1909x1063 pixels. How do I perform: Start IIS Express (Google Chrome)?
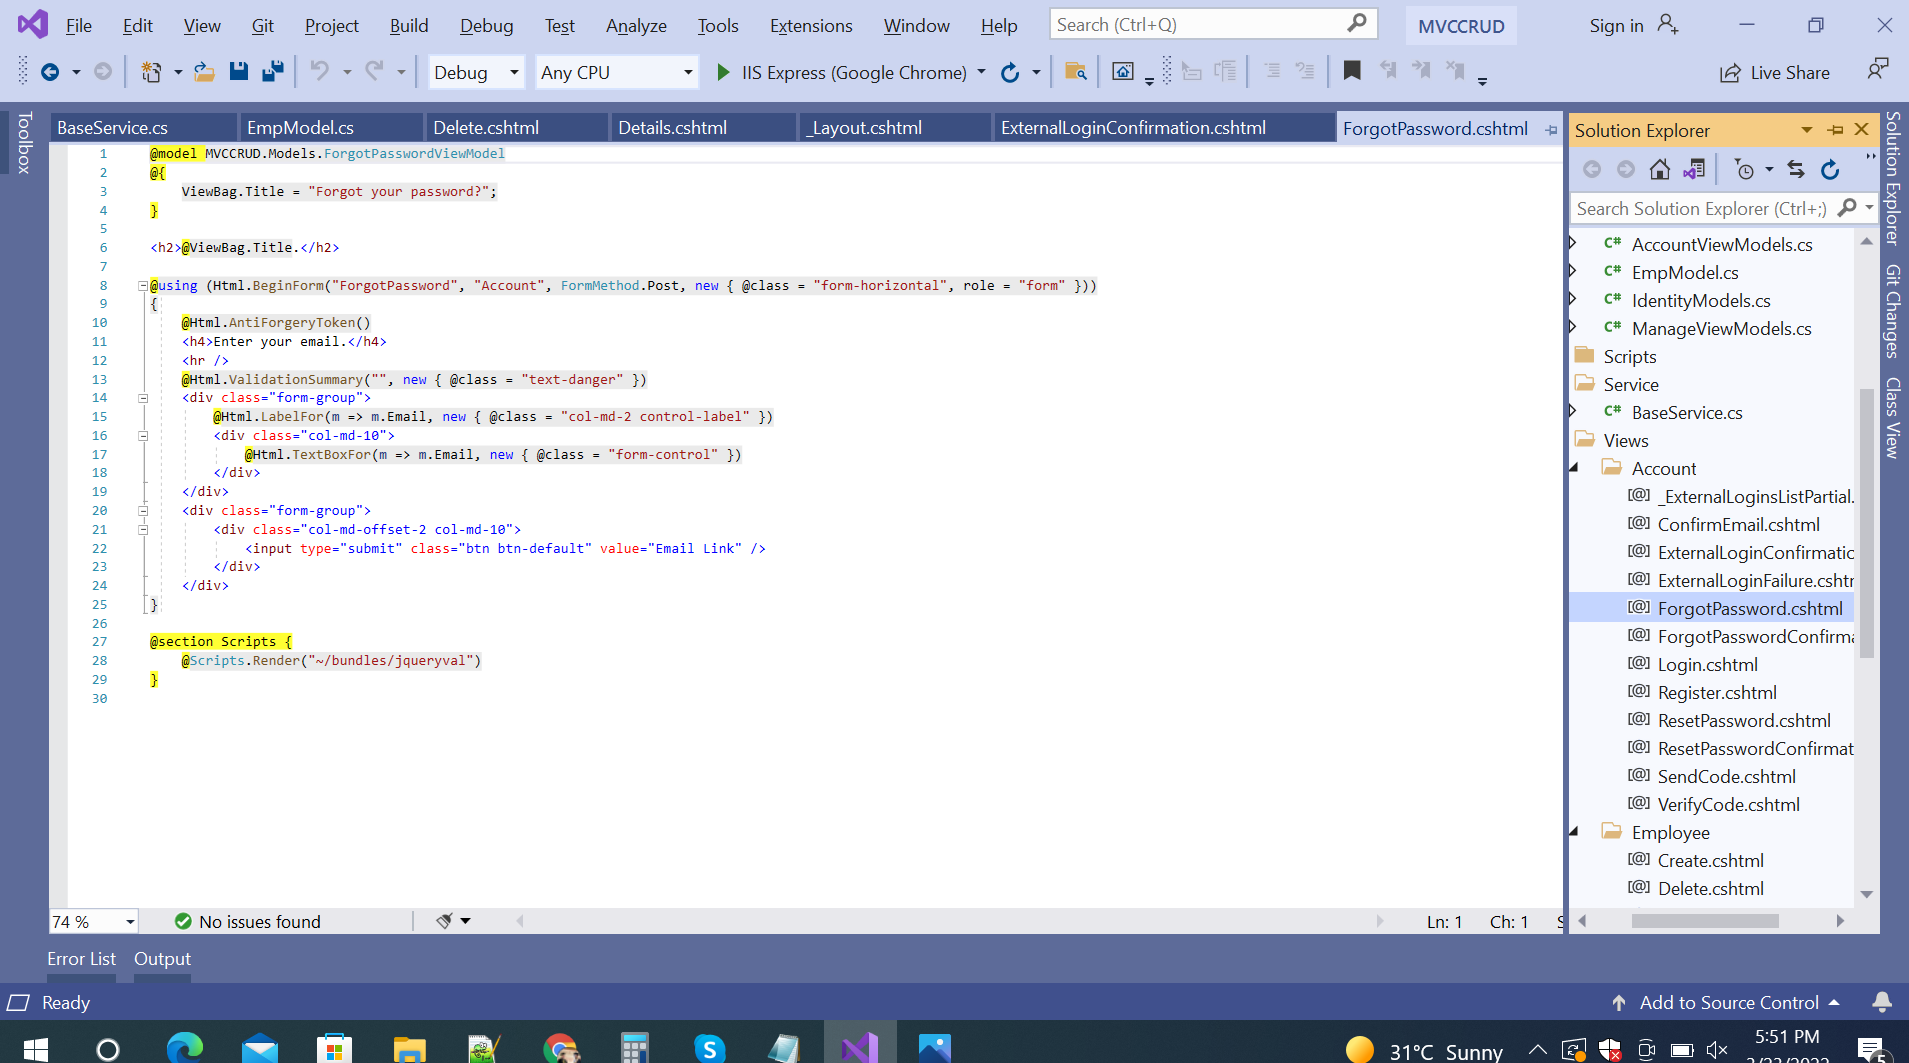[x=841, y=72]
